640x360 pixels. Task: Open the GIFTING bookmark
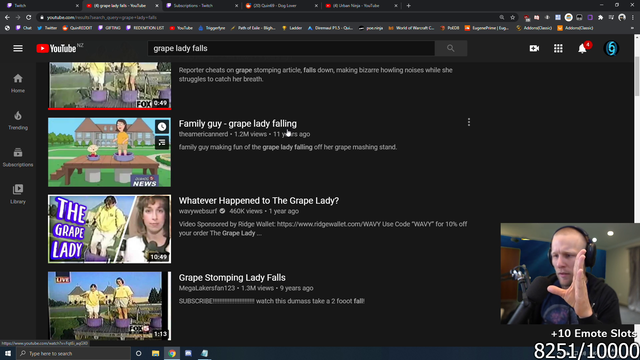point(109,28)
